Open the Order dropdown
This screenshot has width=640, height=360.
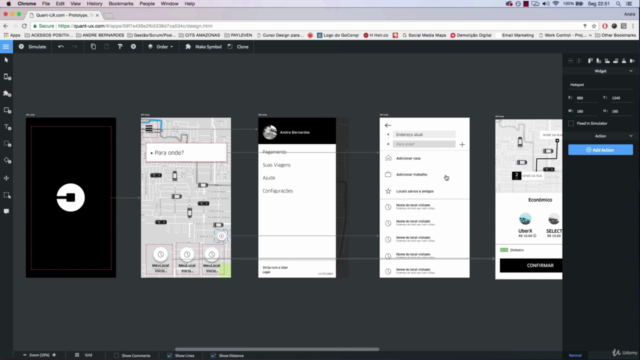click(161, 47)
